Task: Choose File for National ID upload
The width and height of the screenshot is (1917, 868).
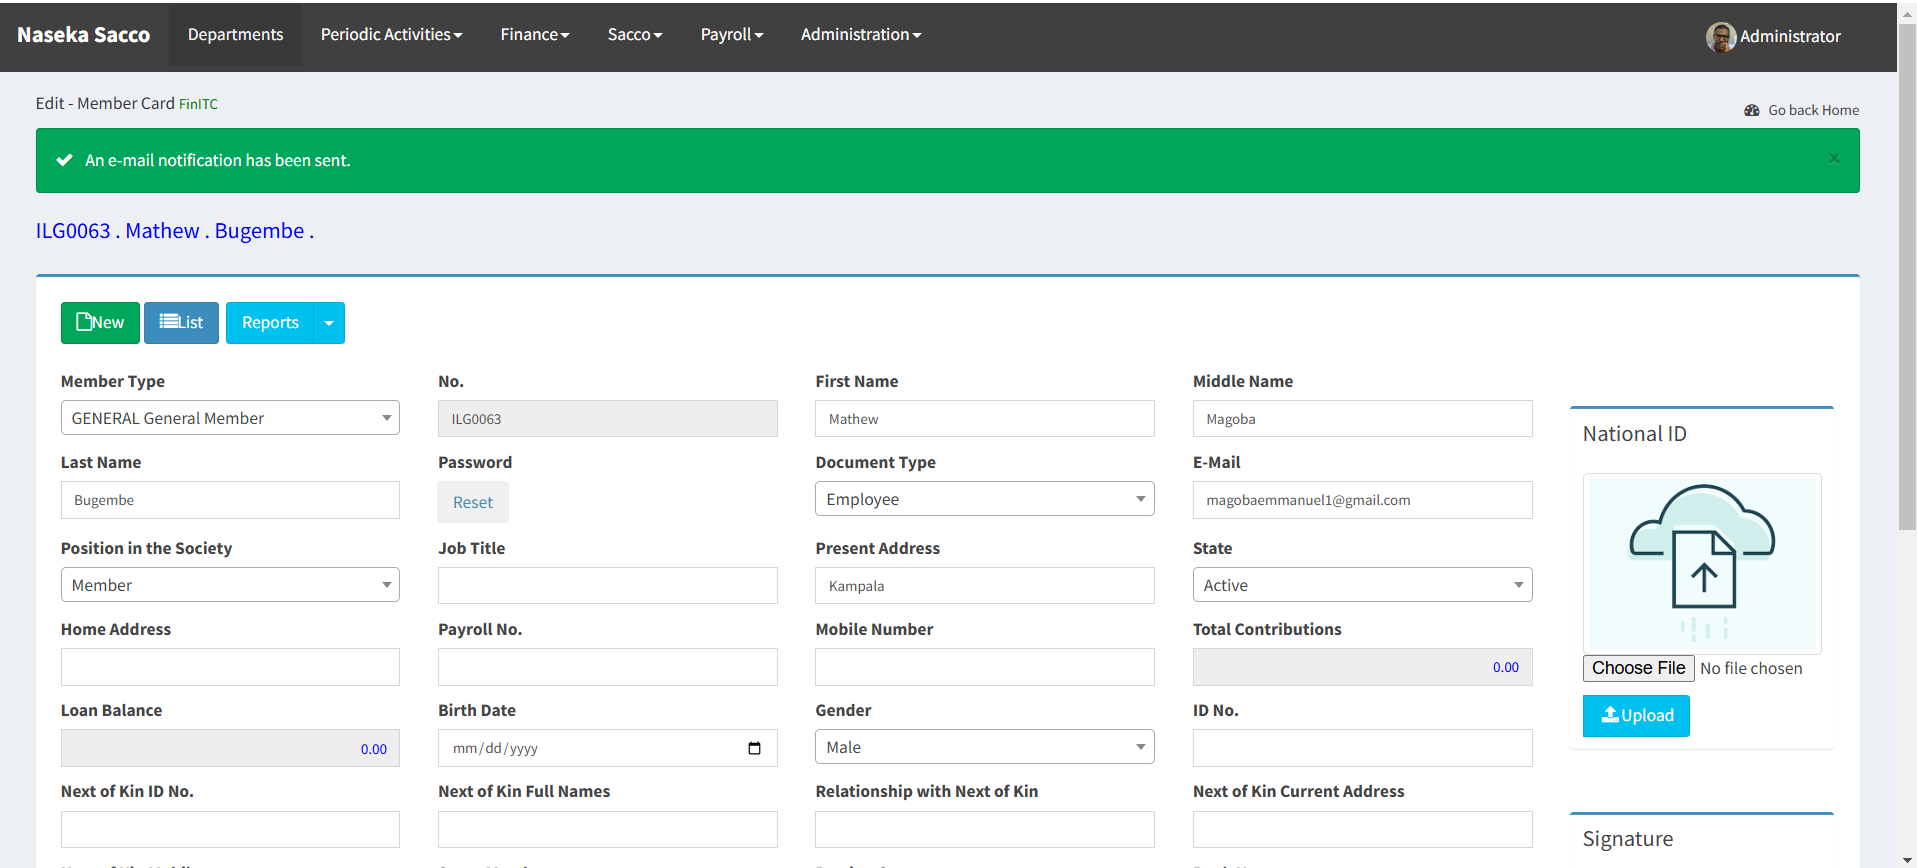Action: 1637,668
